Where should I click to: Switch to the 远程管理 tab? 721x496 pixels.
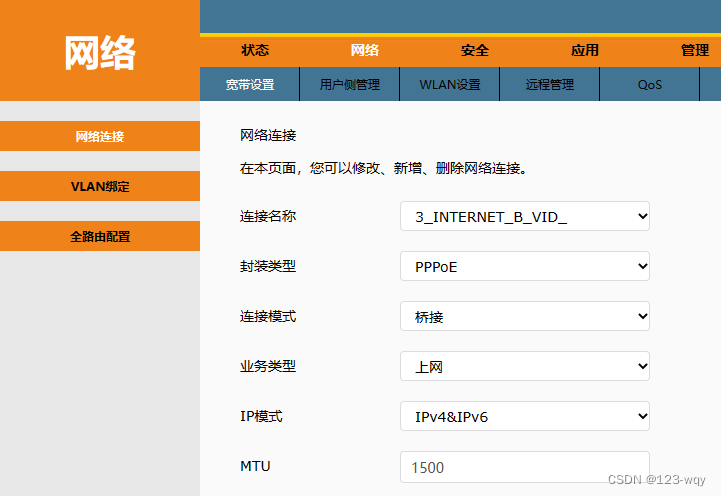(549, 84)
